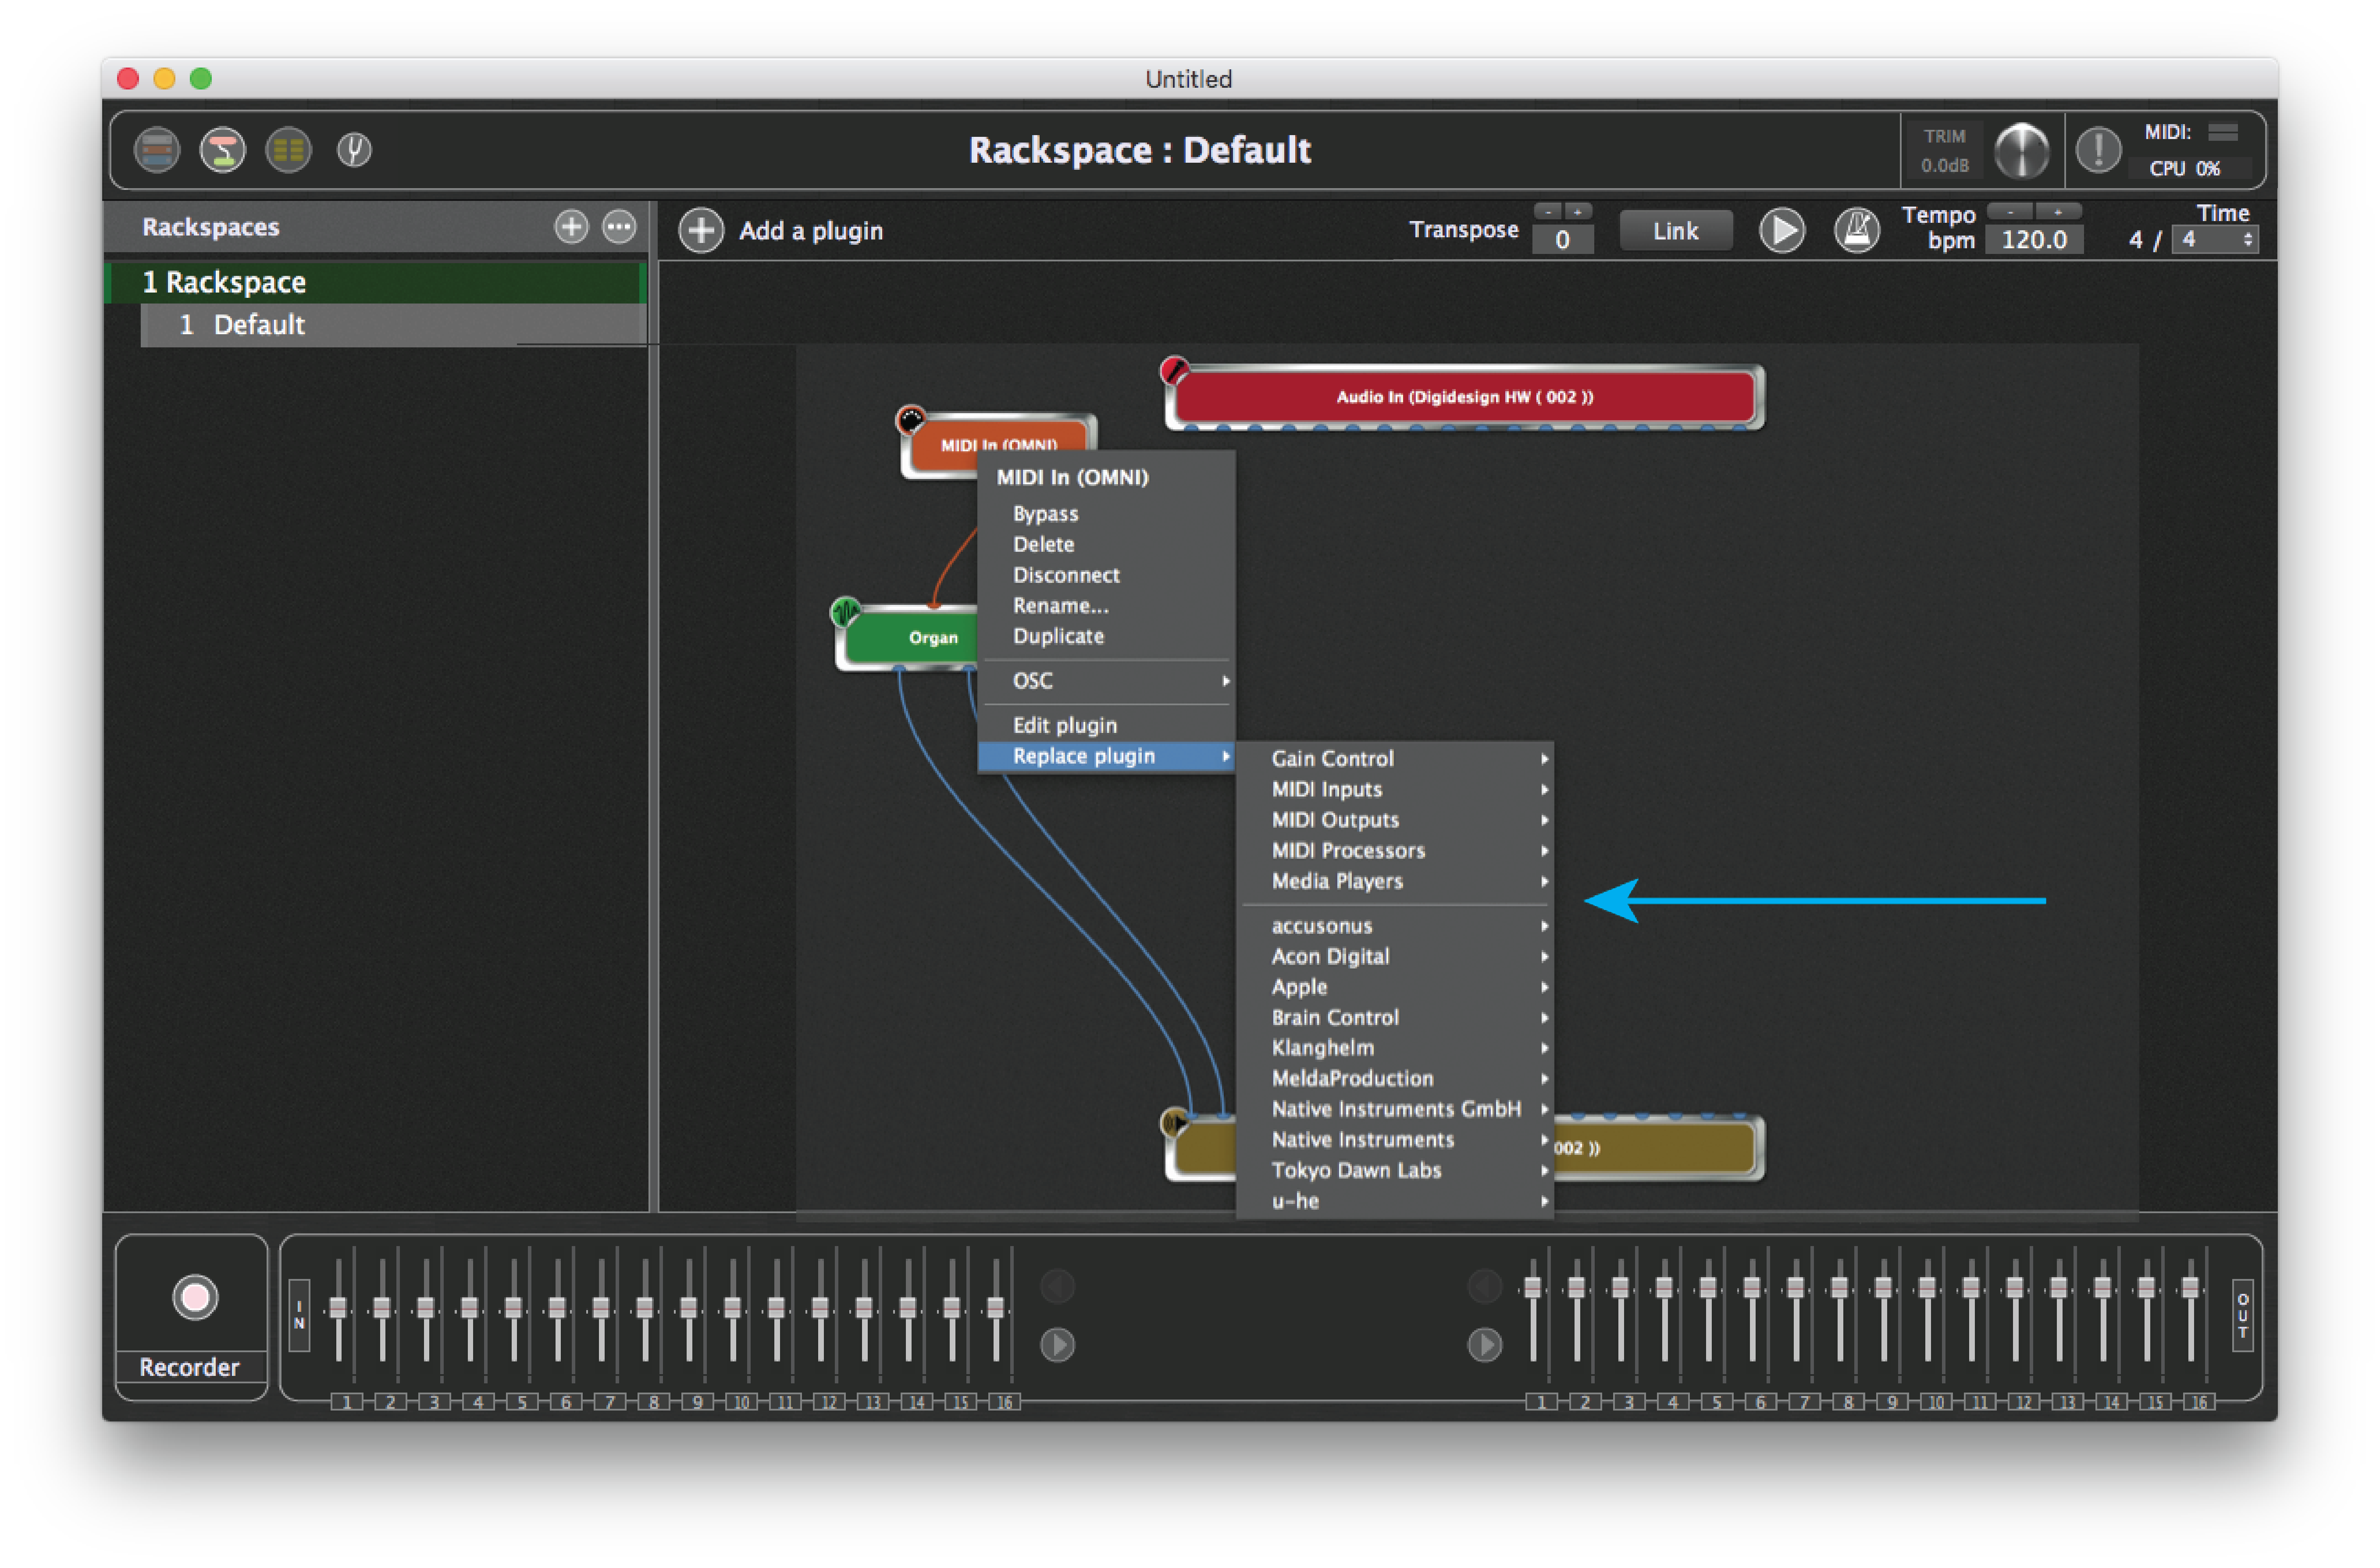This screenshot has width=2380, height=1568.
Task: Expand MIDI Processors submenu
Action: pos(1395,850)
